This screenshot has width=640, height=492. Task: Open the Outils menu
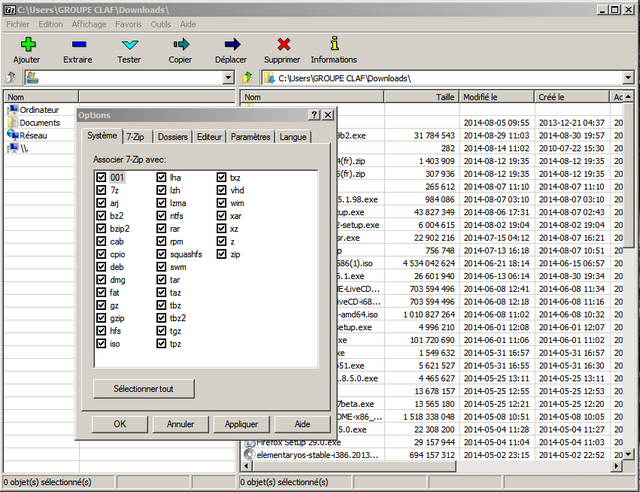pyautogui.click(x=160, y=23)
